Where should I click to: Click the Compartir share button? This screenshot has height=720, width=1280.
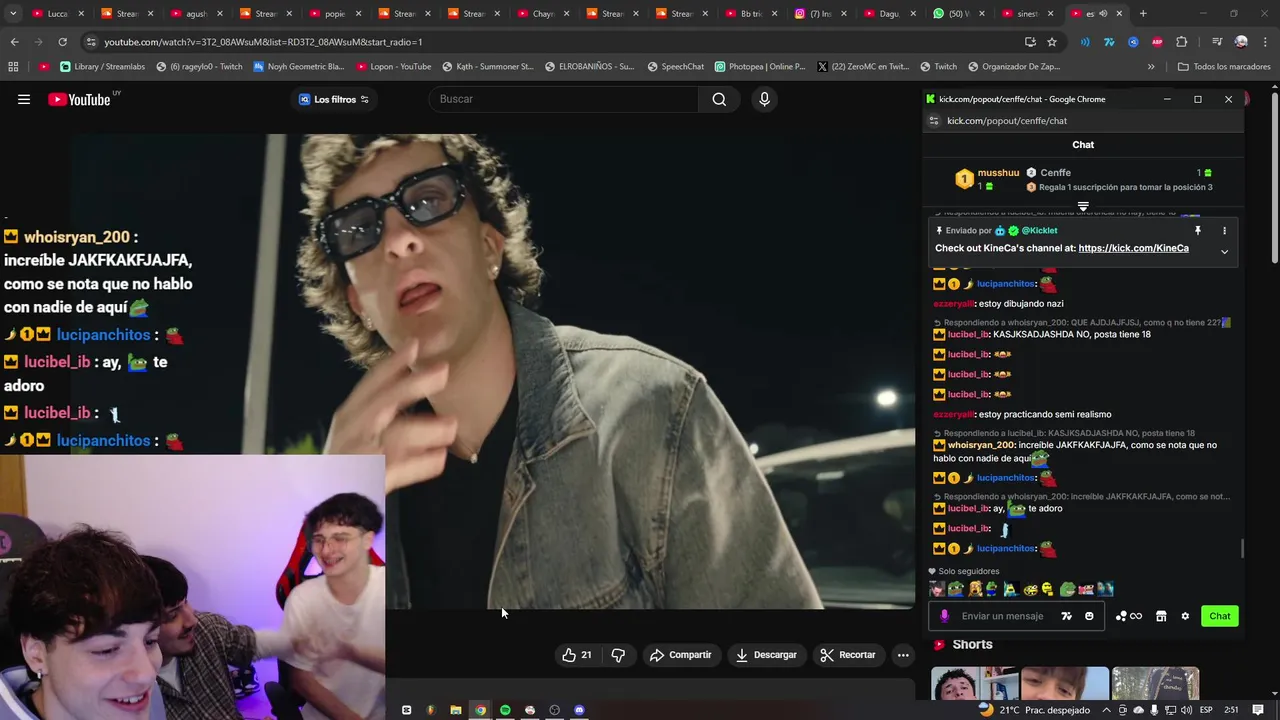[x=680, y=655]
